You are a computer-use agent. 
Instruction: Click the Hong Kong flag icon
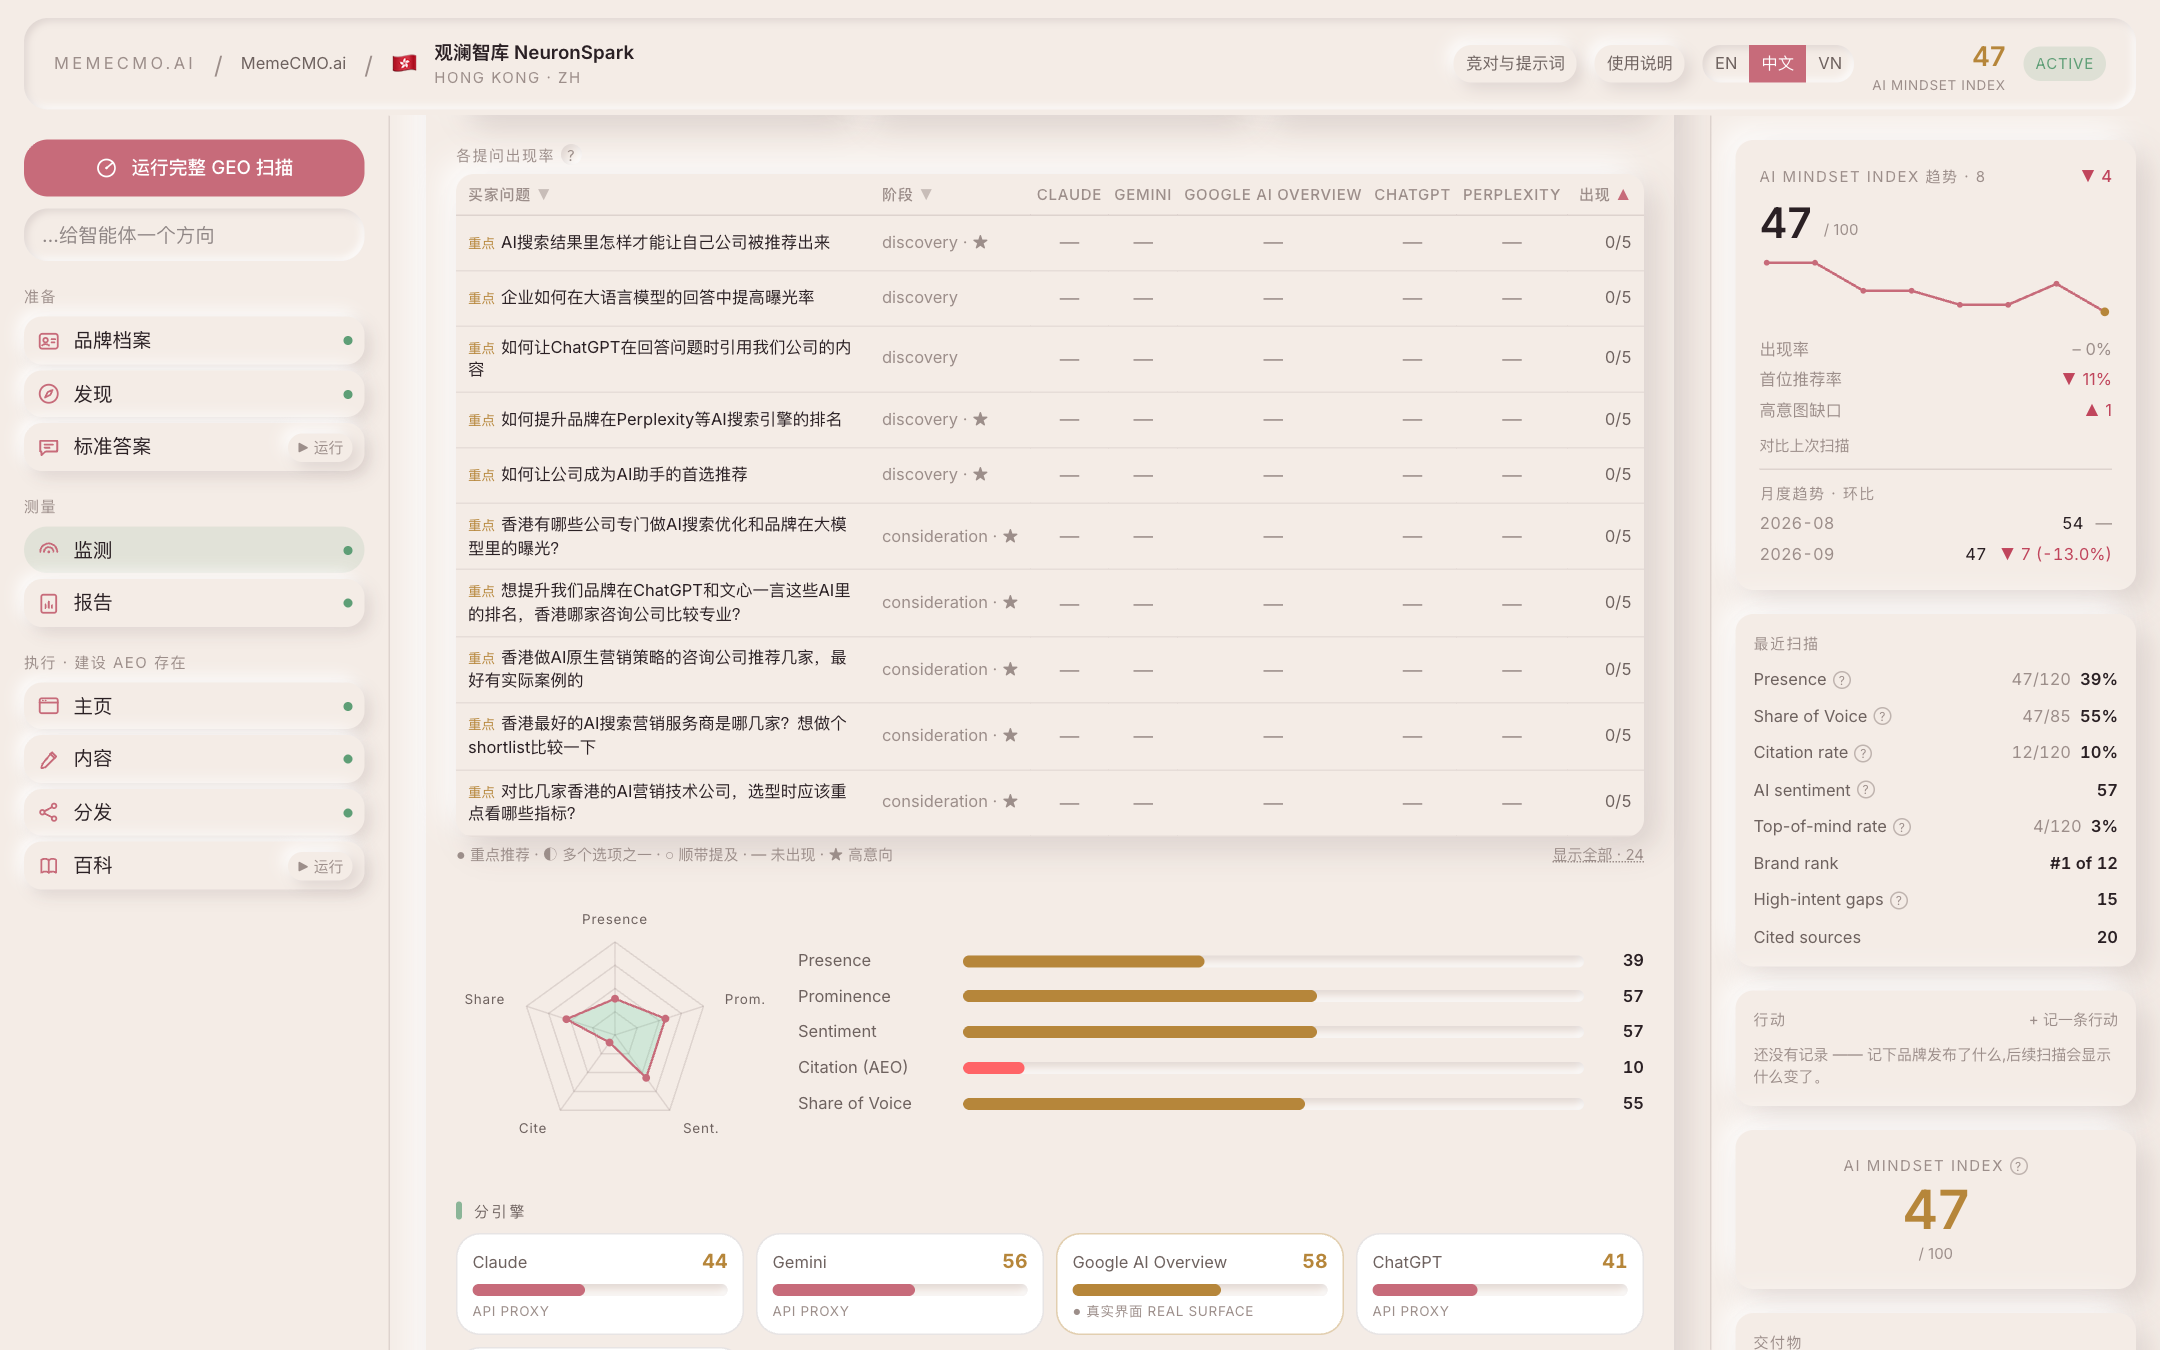coord(404,63)
